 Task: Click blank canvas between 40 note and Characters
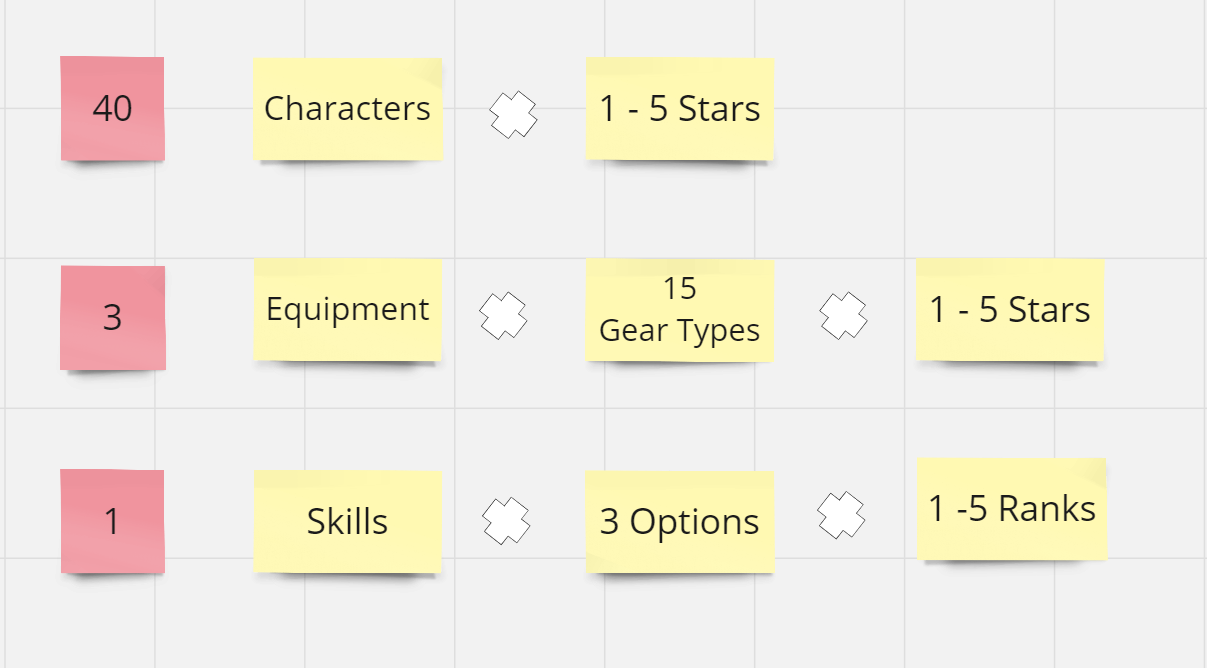click(x=209, y=109)
